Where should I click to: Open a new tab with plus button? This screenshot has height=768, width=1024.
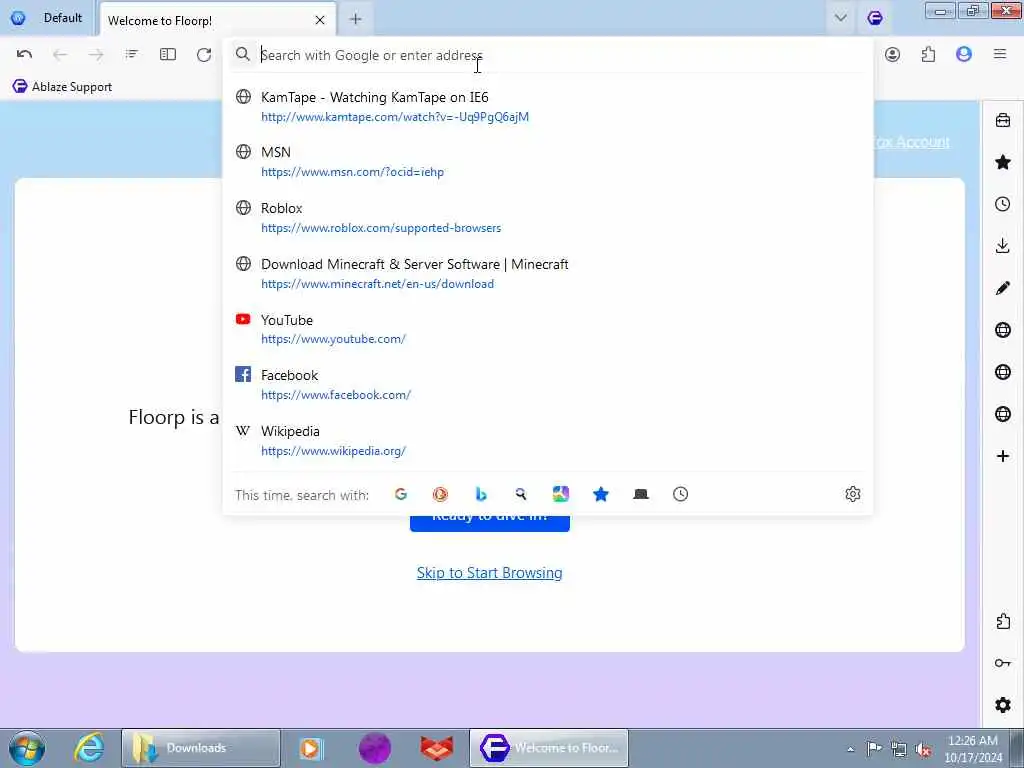[x=355, y=20]
